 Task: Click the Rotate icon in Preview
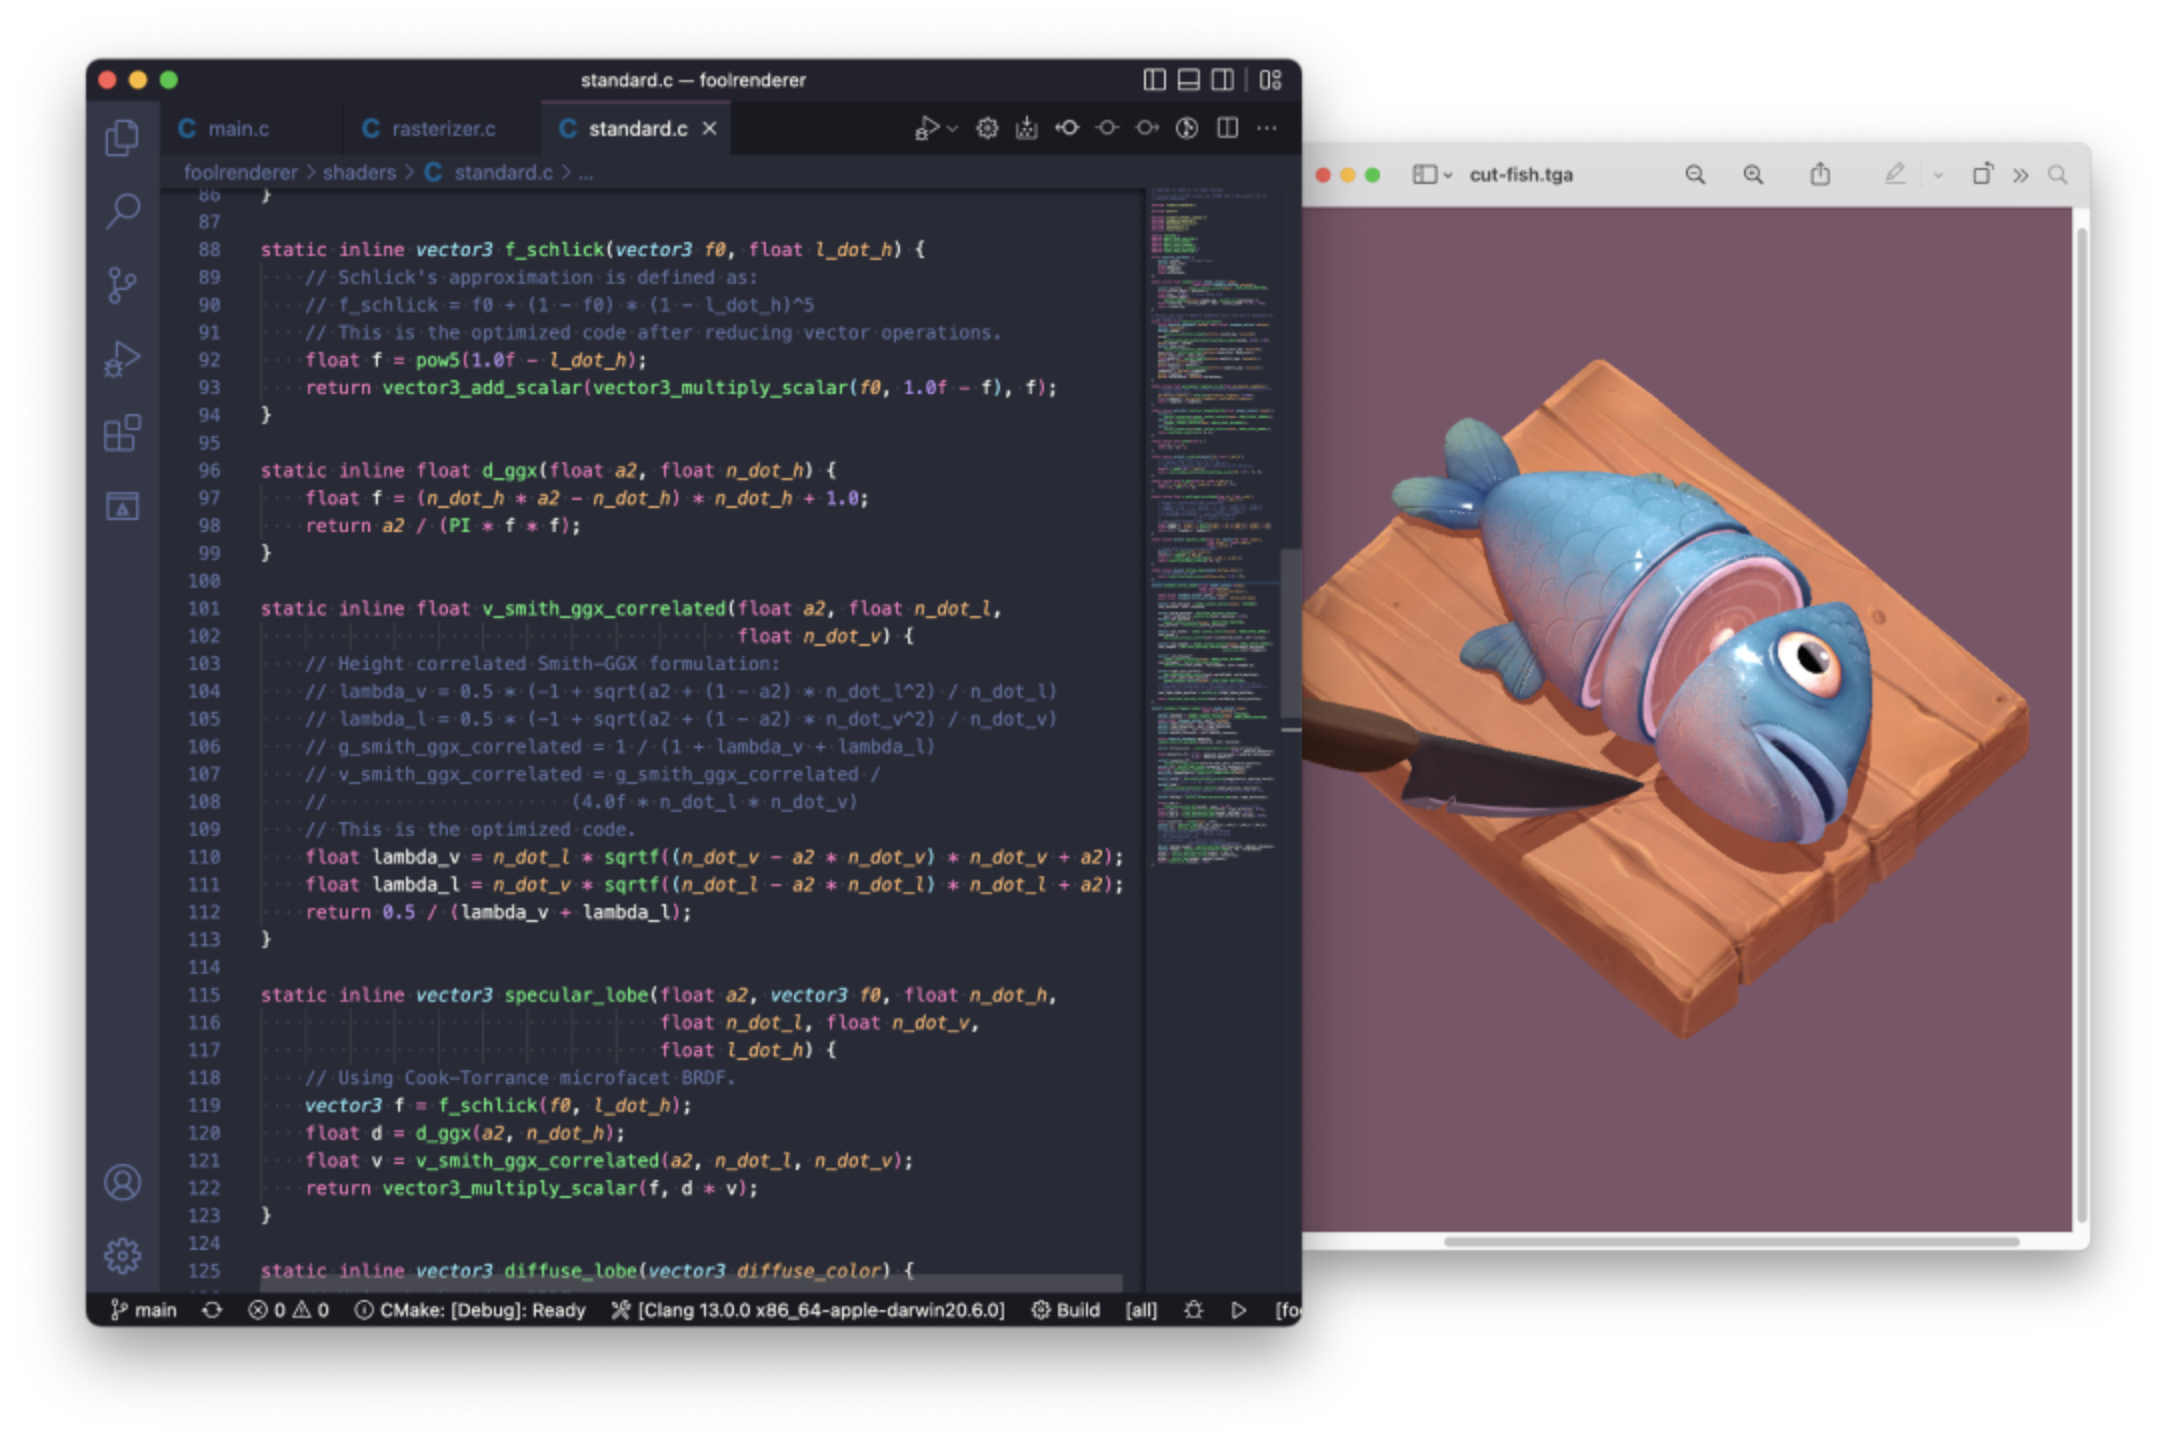click(1981, 174)
